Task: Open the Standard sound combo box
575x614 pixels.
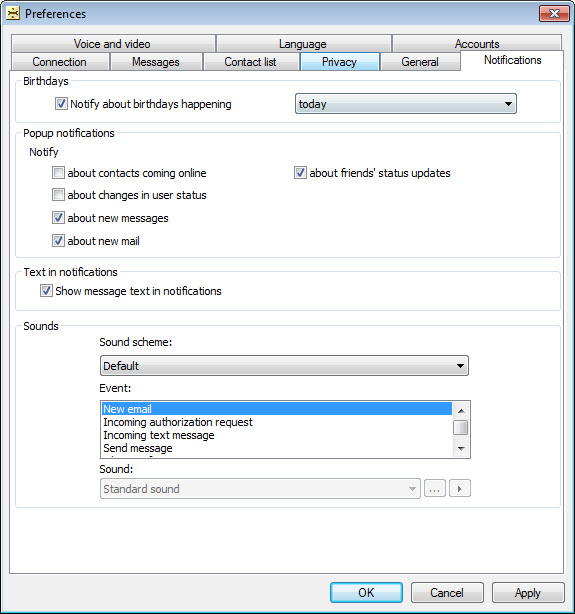Action: coord(260,489)
